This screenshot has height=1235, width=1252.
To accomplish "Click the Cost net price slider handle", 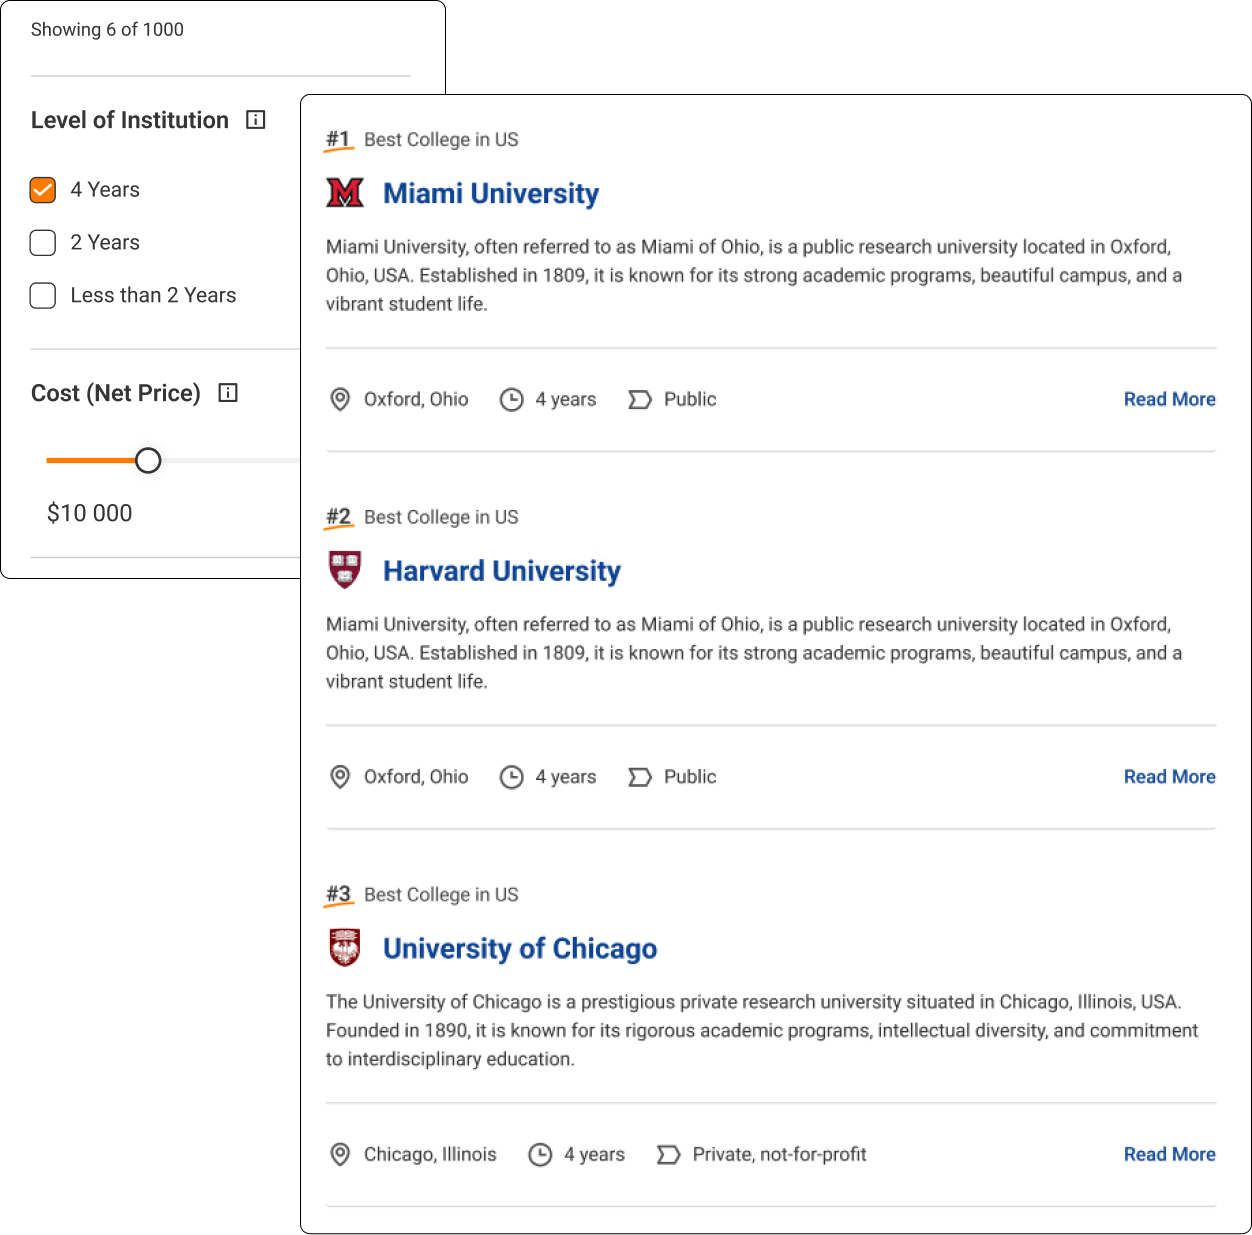I will click(148, 460).
